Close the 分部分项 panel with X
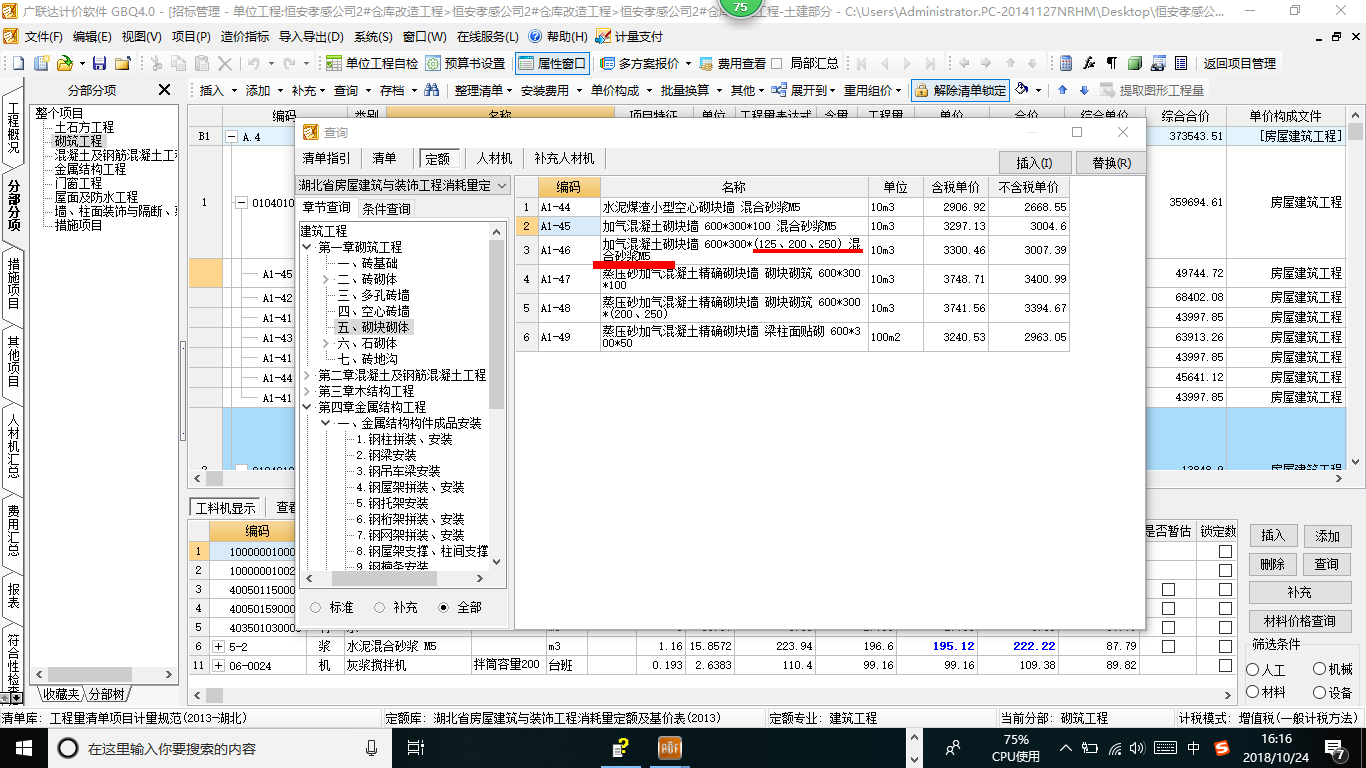 click(x=165, y=90)
